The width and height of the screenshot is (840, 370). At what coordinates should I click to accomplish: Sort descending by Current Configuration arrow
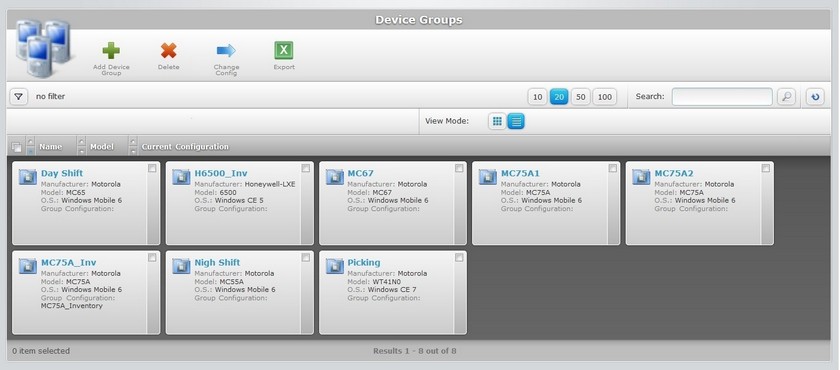133,151
